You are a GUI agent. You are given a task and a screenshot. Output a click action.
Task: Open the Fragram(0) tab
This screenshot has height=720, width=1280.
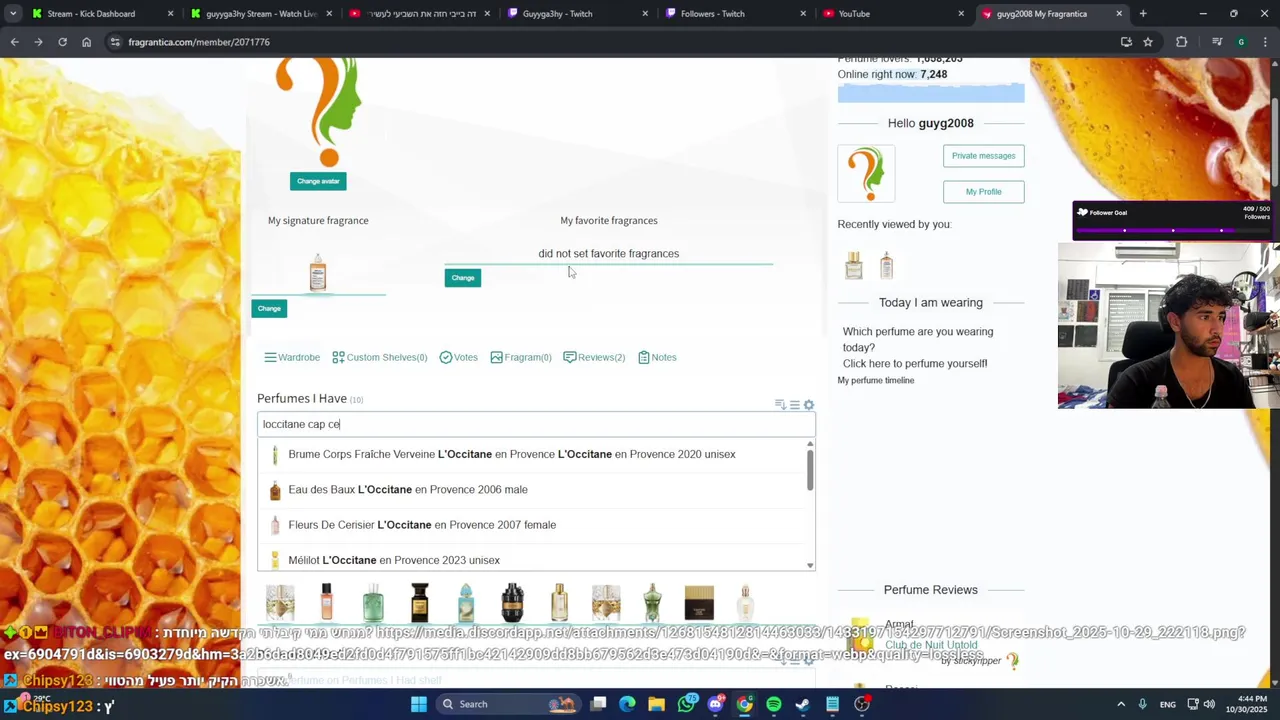point(521,357)
